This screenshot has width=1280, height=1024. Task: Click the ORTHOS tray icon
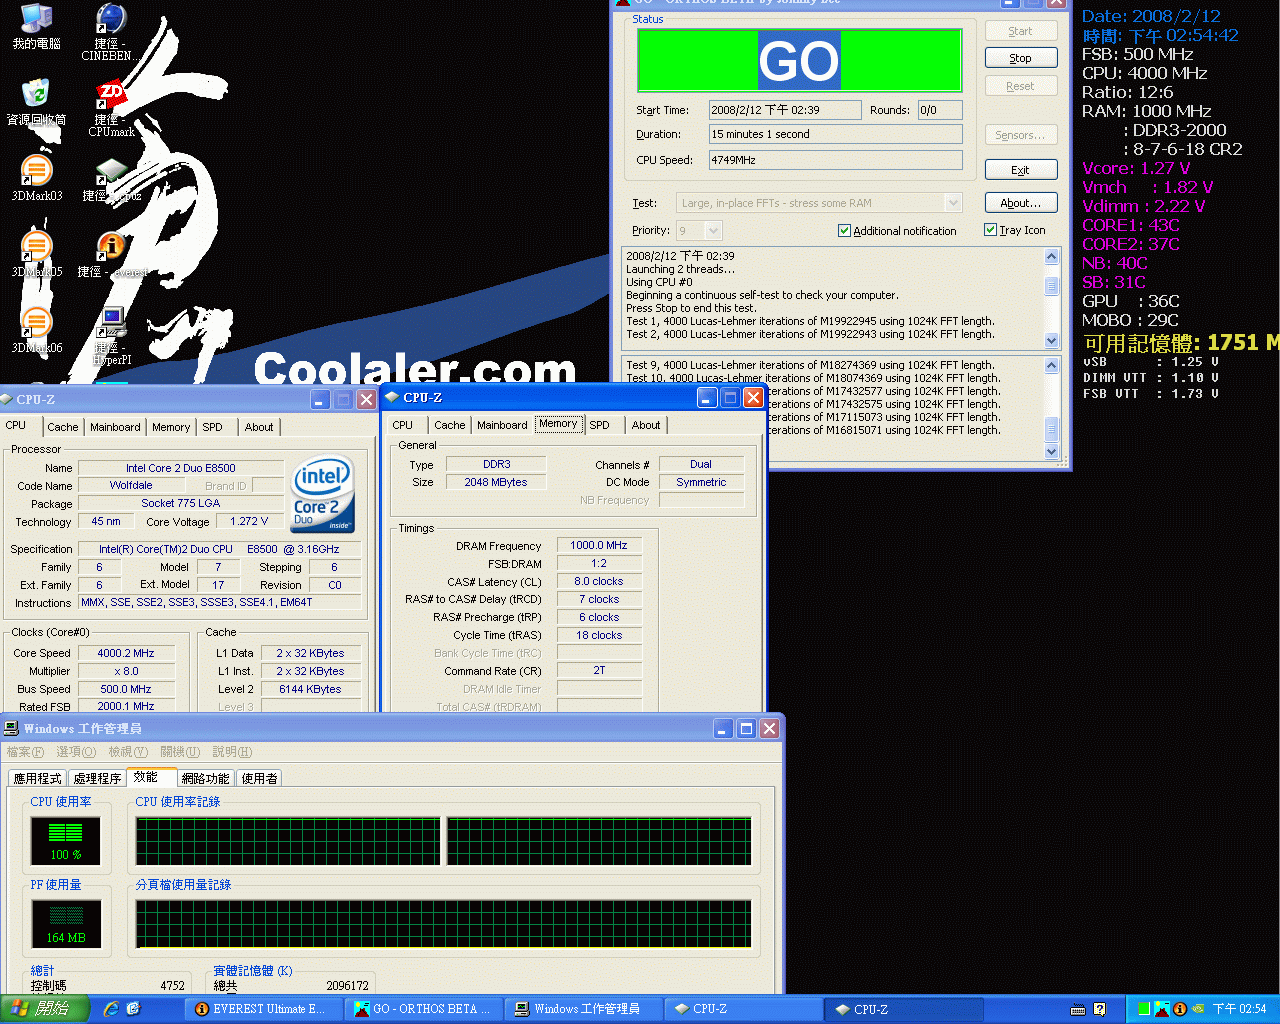click(1162, 1009)
